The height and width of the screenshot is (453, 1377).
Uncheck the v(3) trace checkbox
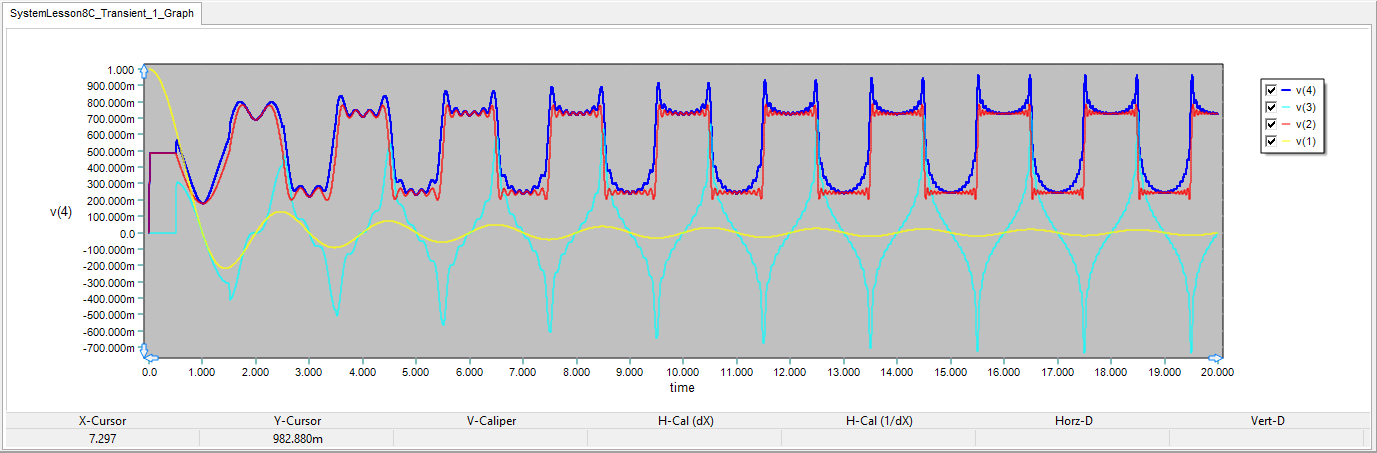click(1270, 108)
